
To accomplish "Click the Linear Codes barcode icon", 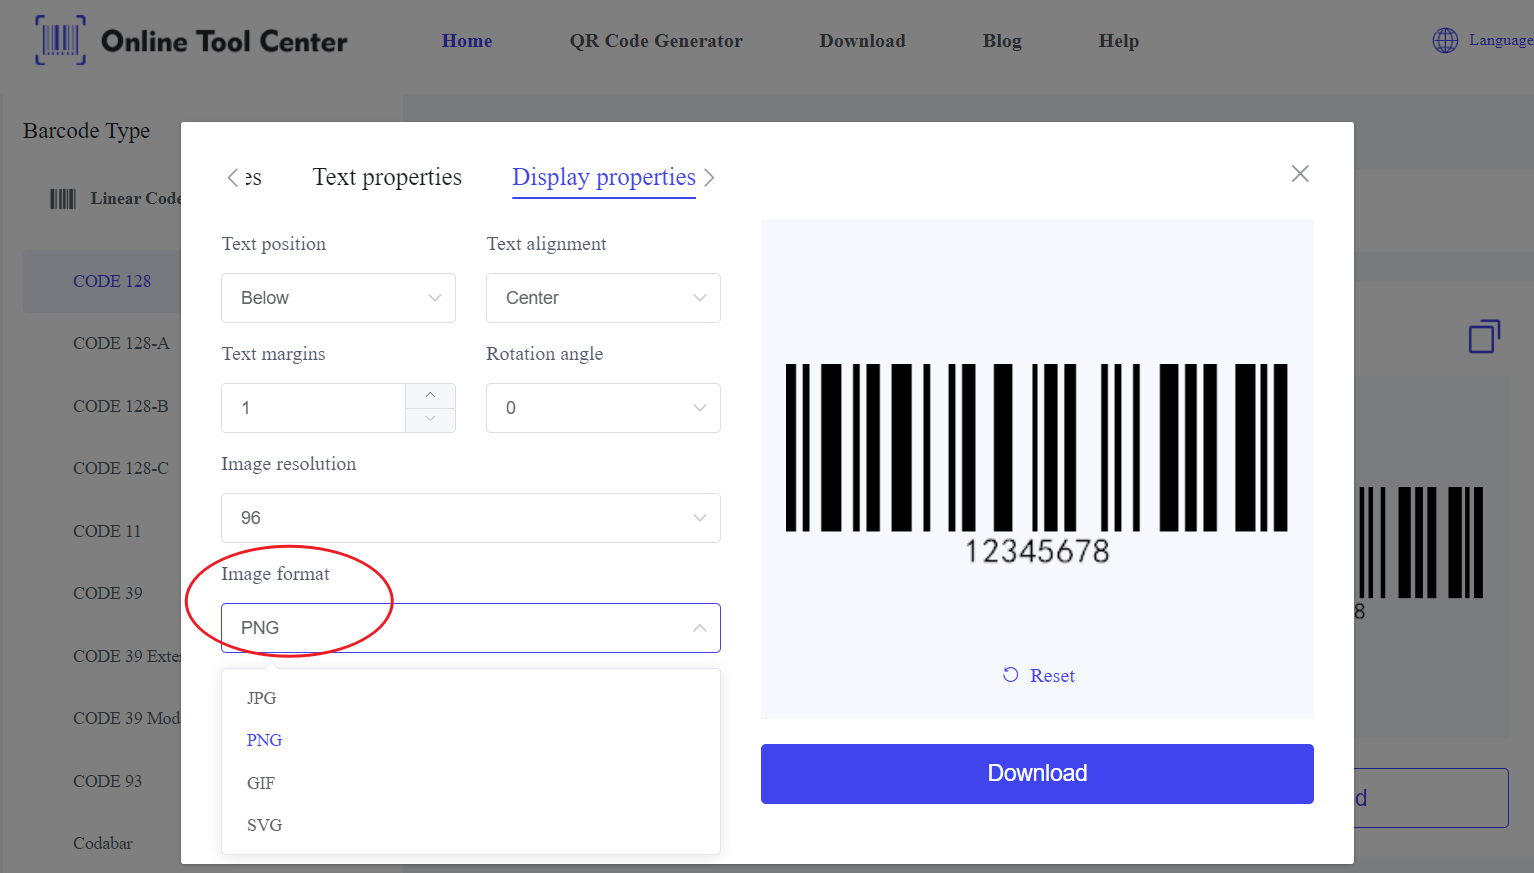I will coord(63,199).
